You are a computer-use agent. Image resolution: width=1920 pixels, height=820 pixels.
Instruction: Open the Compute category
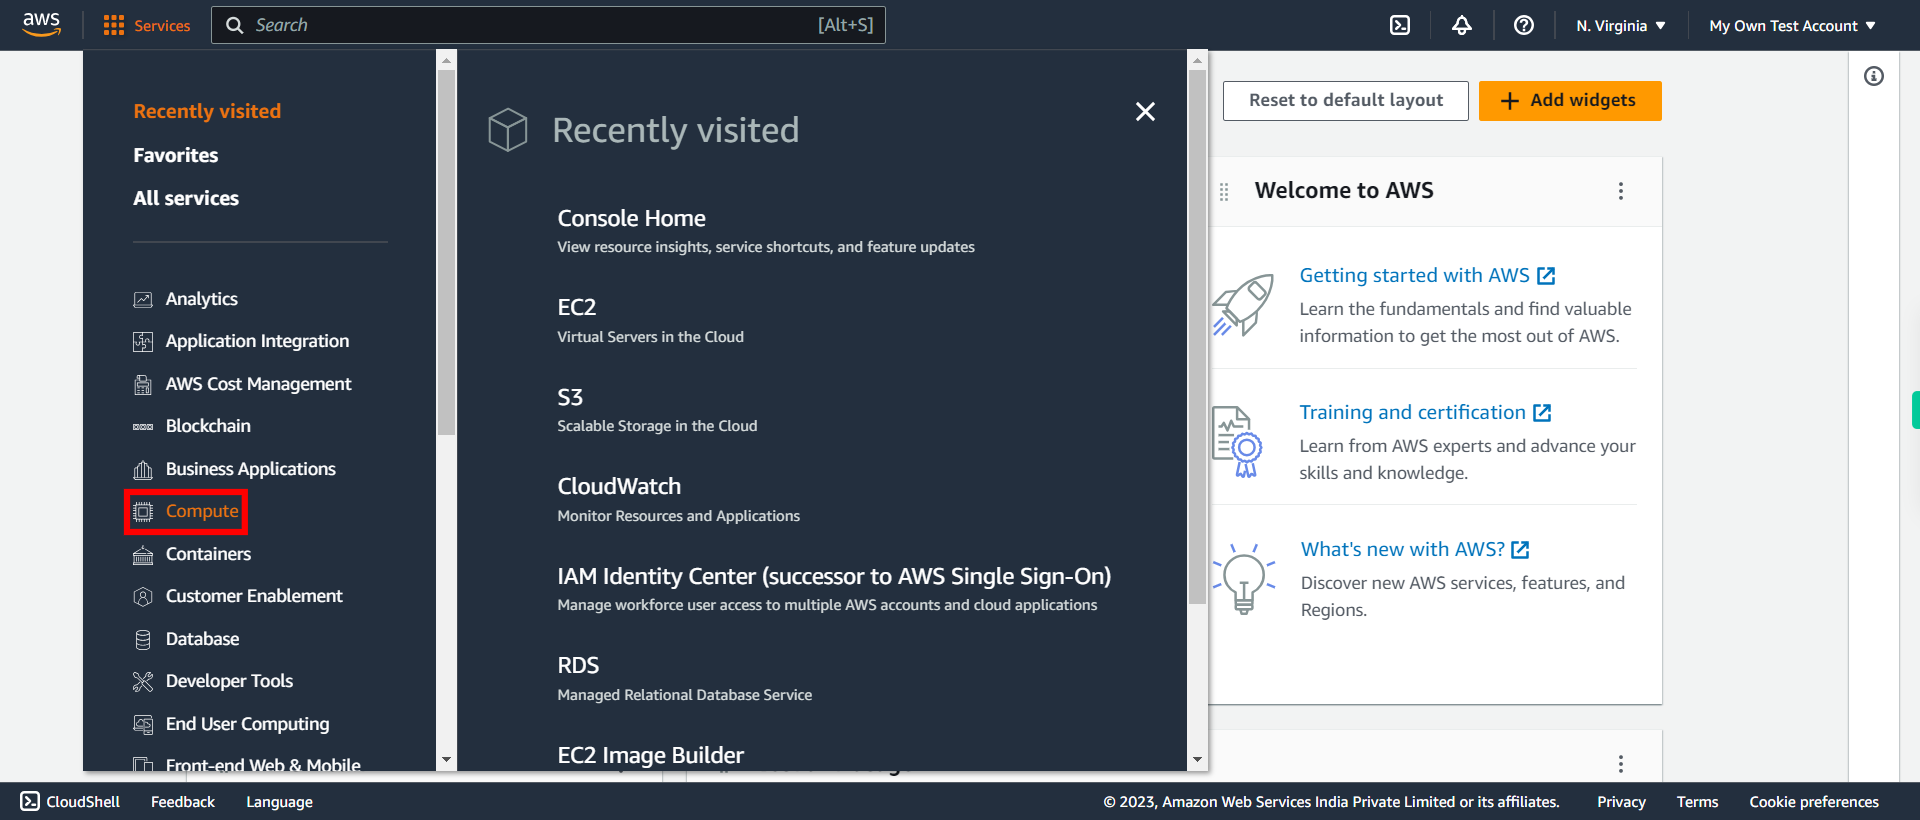click(x=202, y=511)
